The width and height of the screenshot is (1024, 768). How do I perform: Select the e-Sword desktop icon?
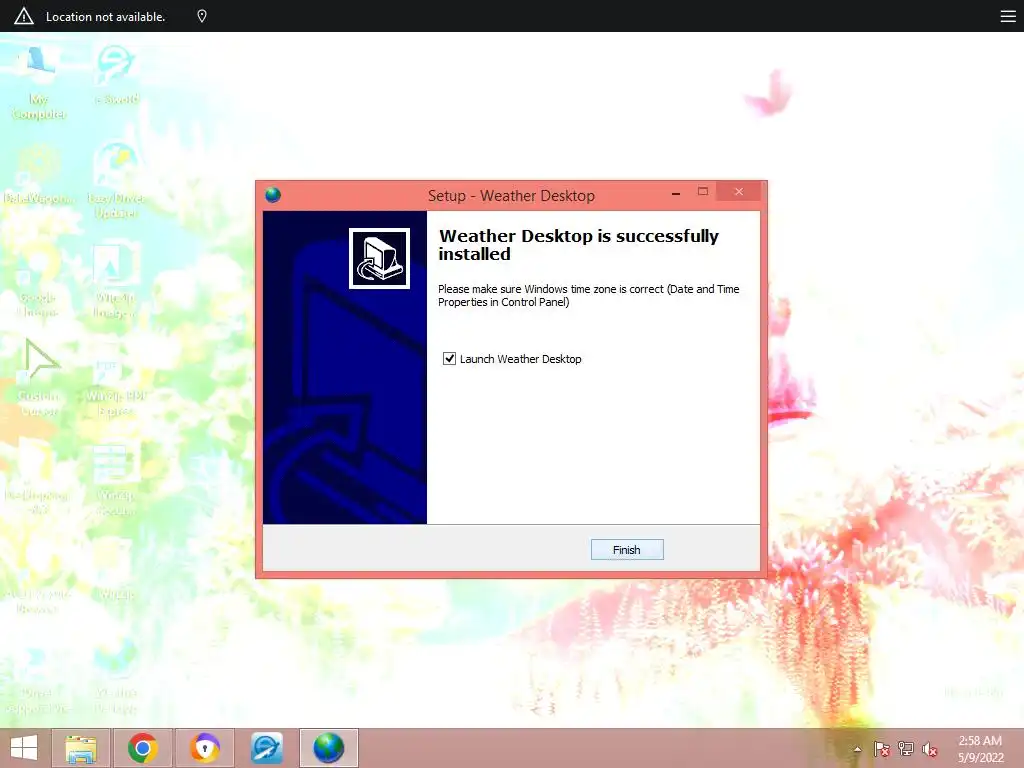point(116,75)
